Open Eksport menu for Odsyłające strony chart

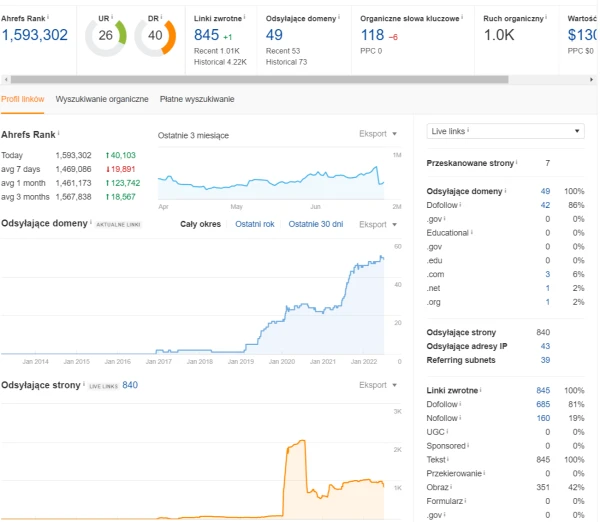point(378,385)
